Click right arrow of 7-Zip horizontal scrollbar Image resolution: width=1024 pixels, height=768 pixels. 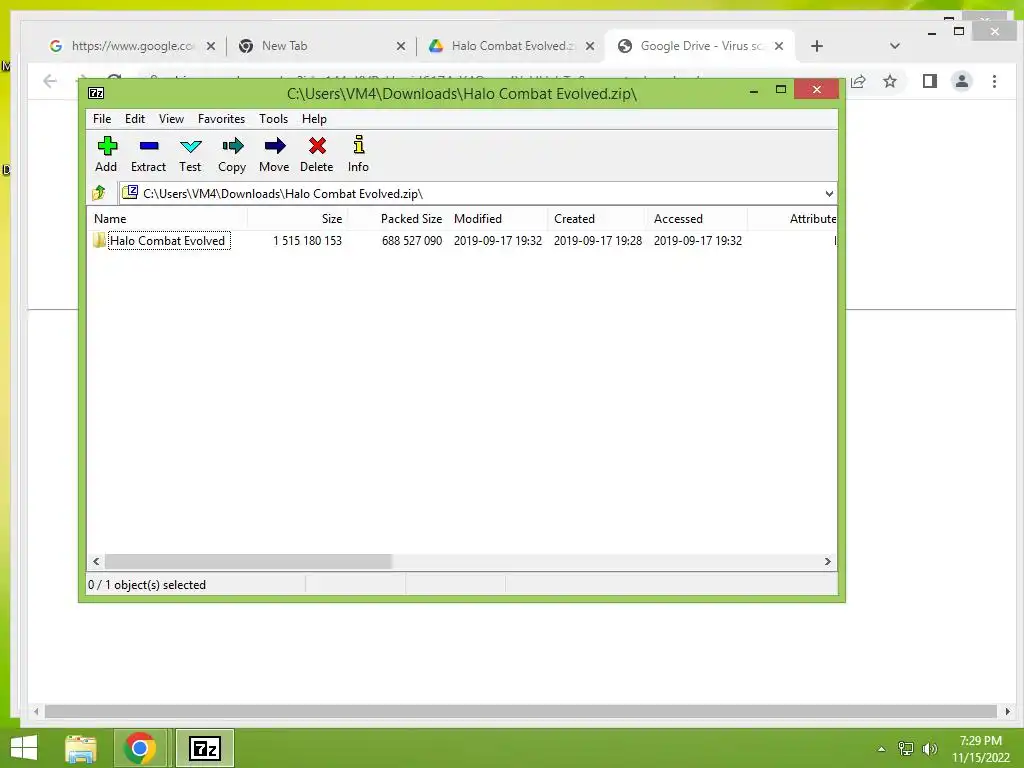click(828, 561)
